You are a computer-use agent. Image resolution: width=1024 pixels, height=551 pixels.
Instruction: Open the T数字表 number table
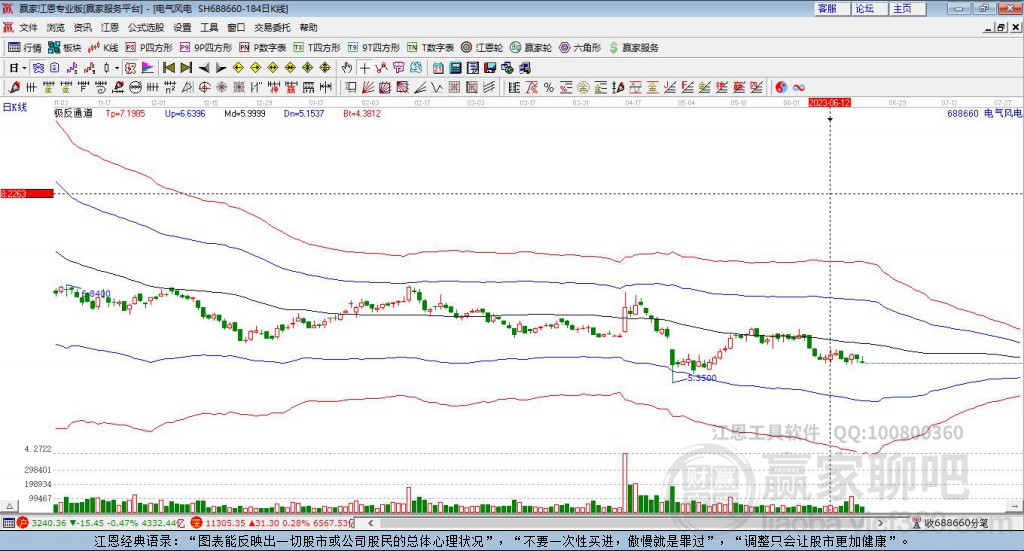pos(430,48)
